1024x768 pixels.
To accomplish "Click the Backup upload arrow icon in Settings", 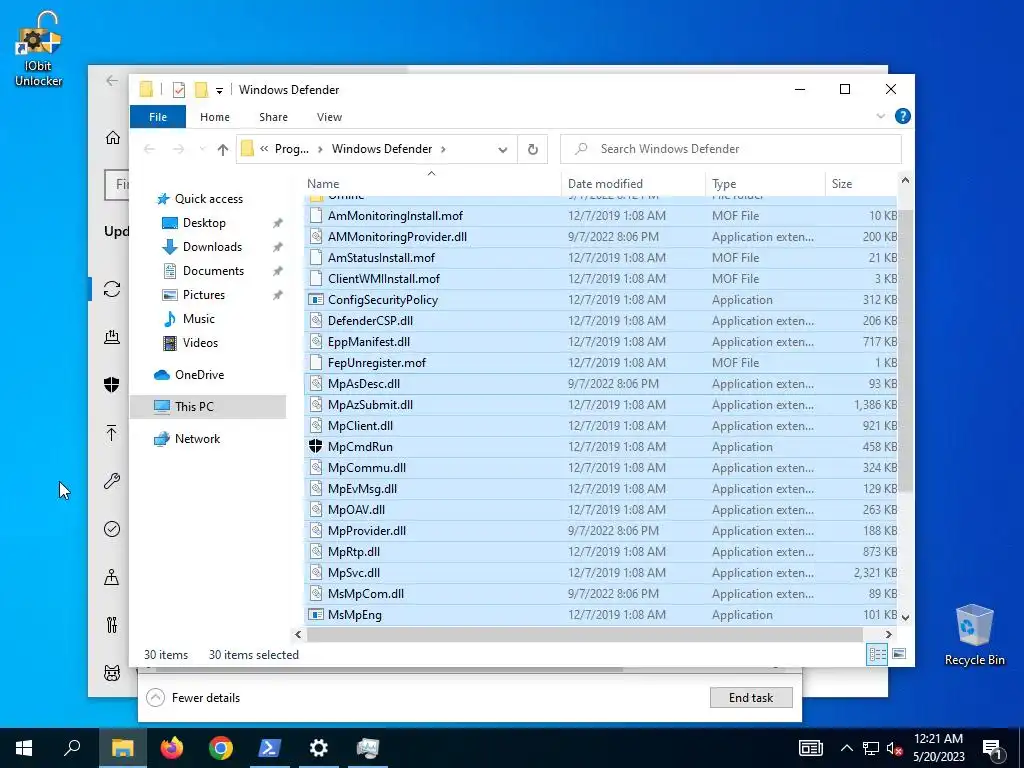I will pos(112,433).
